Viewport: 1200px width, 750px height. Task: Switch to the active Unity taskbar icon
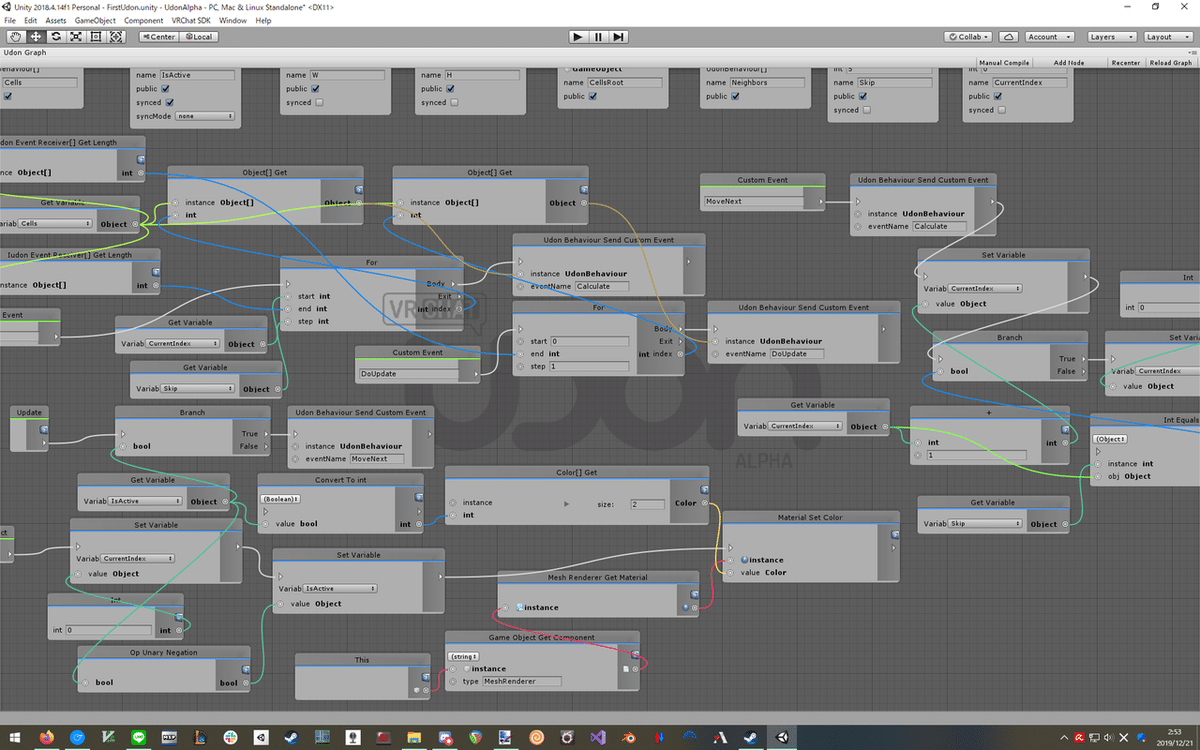pyautogui.click(x=783, y=738)
